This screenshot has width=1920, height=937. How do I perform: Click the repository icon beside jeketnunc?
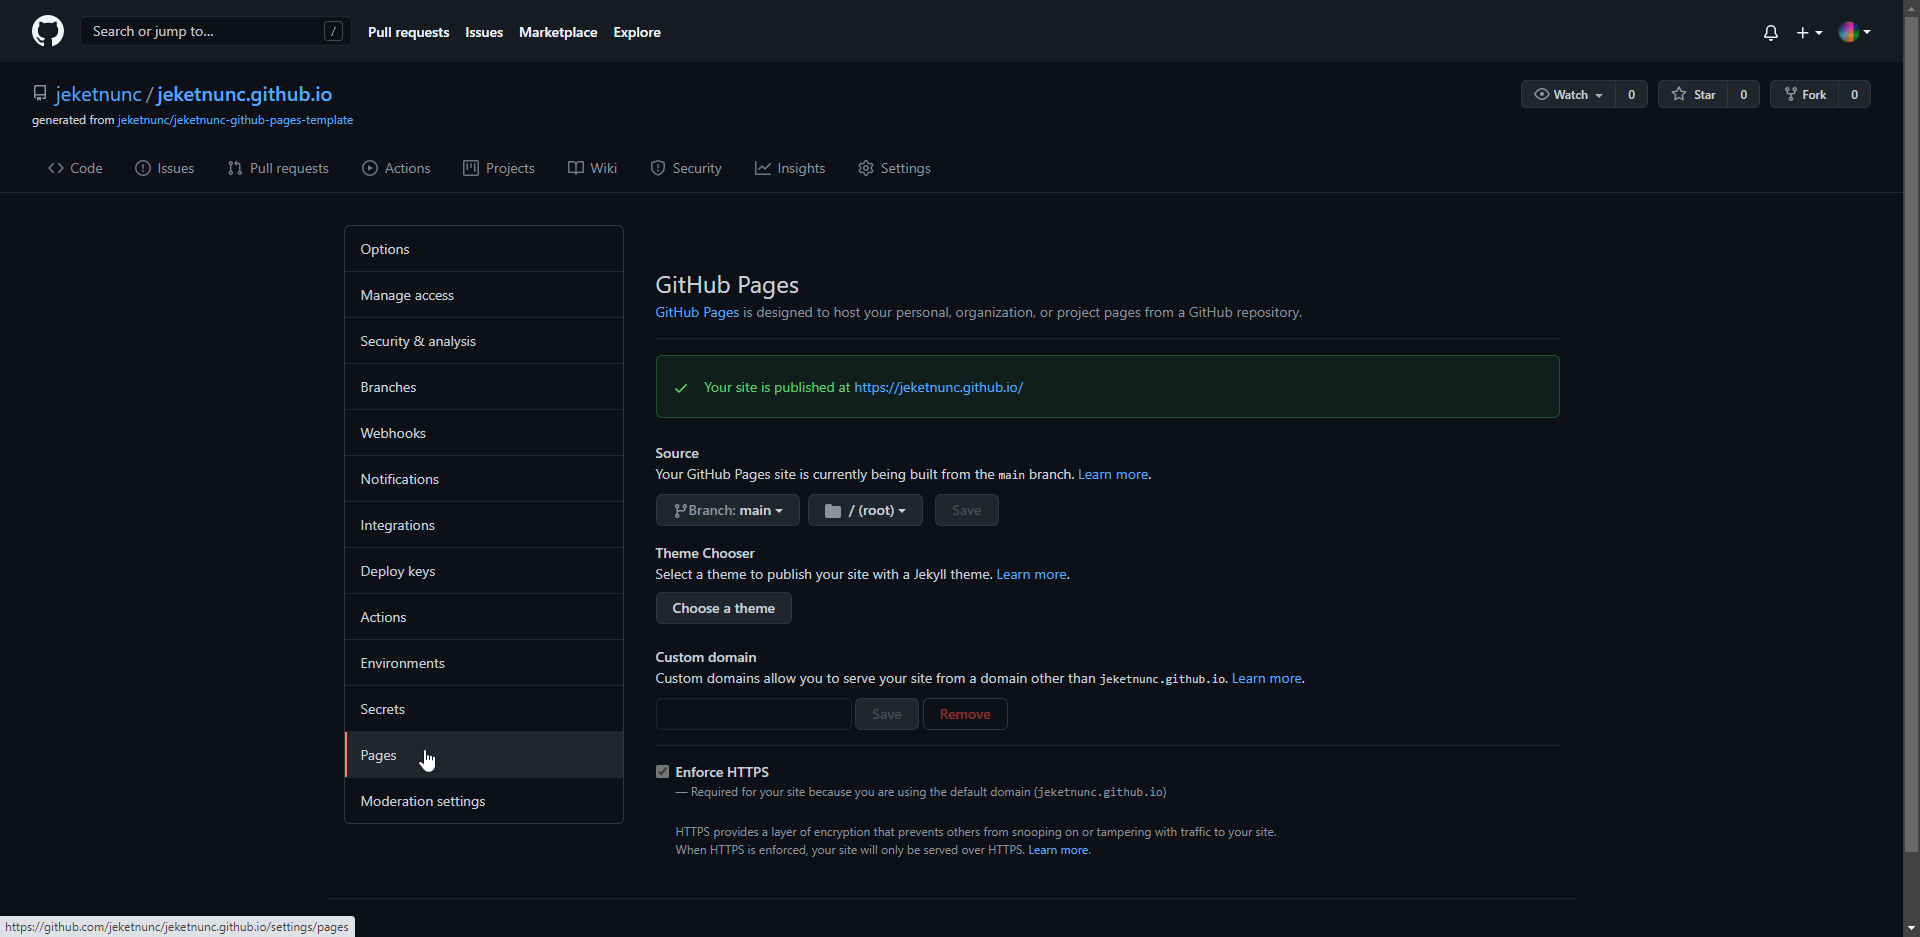40,93
